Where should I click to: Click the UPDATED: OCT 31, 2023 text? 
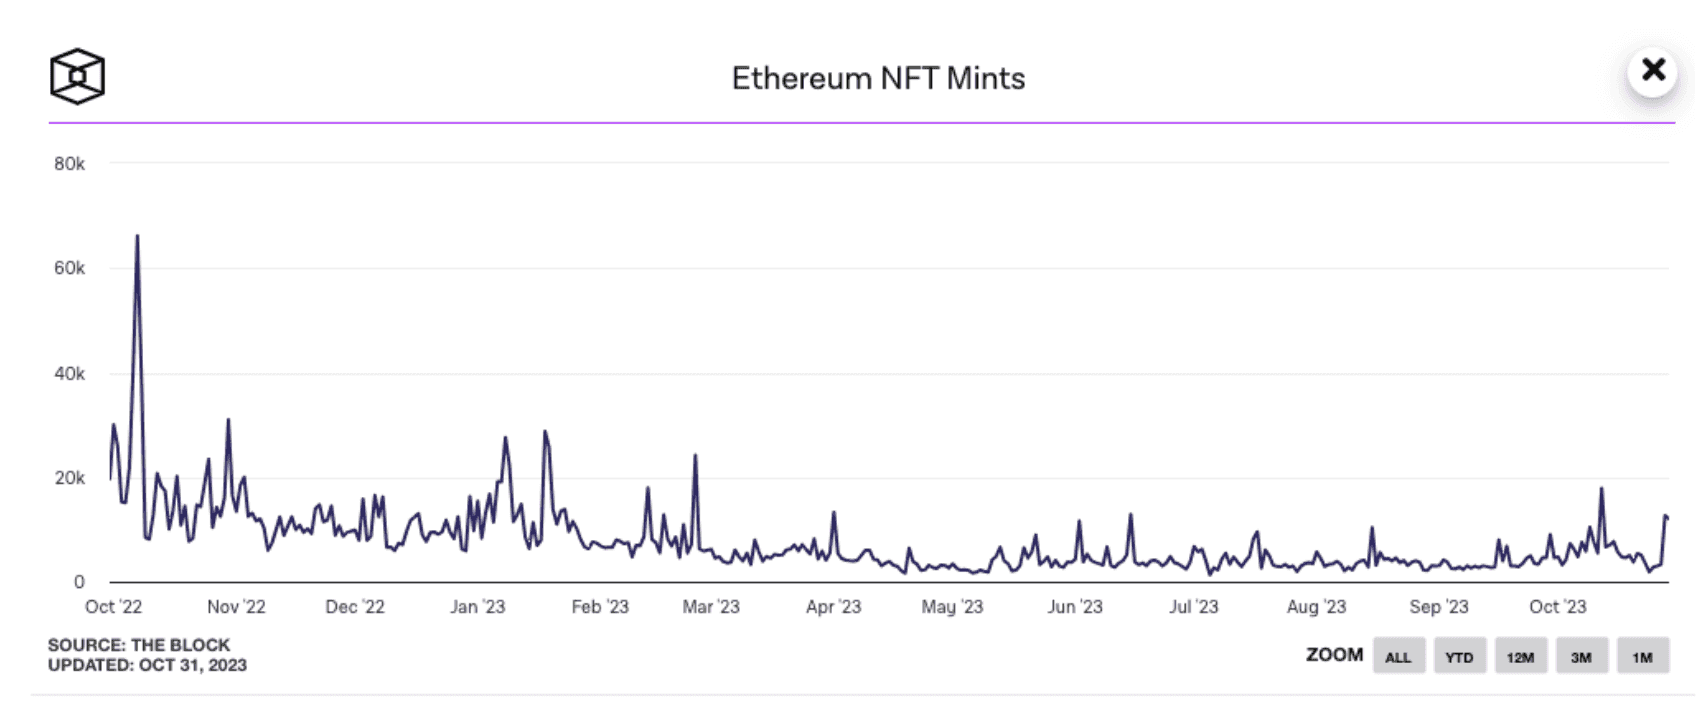point(147,665)
